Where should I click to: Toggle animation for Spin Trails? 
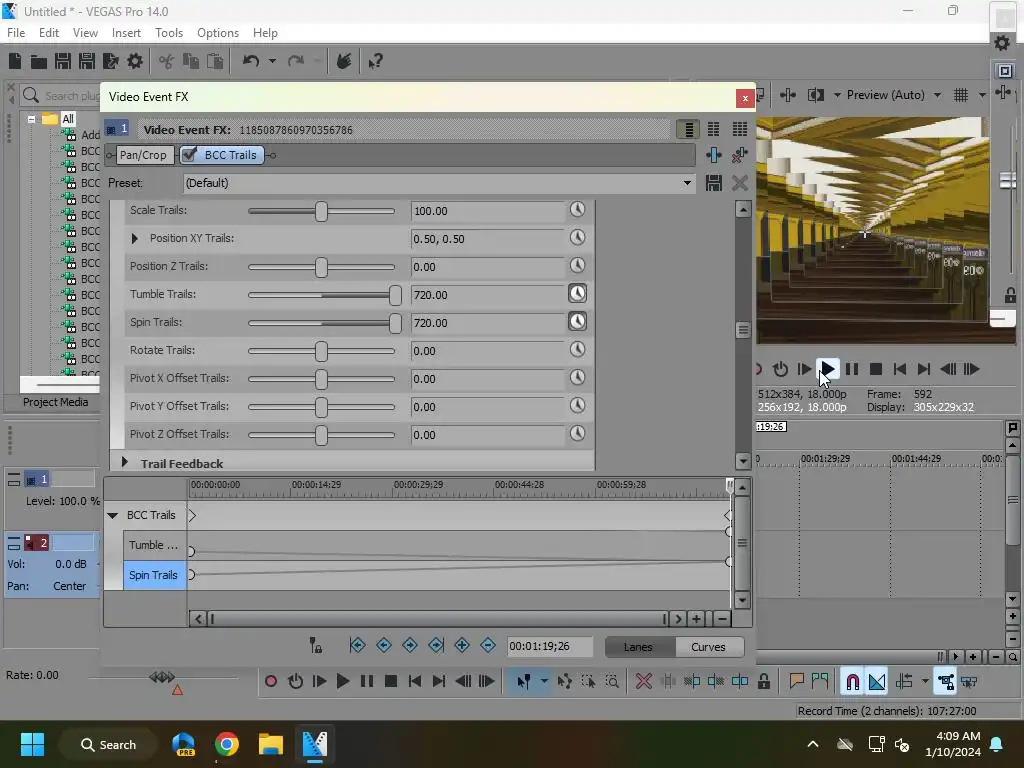coord(577,322)
